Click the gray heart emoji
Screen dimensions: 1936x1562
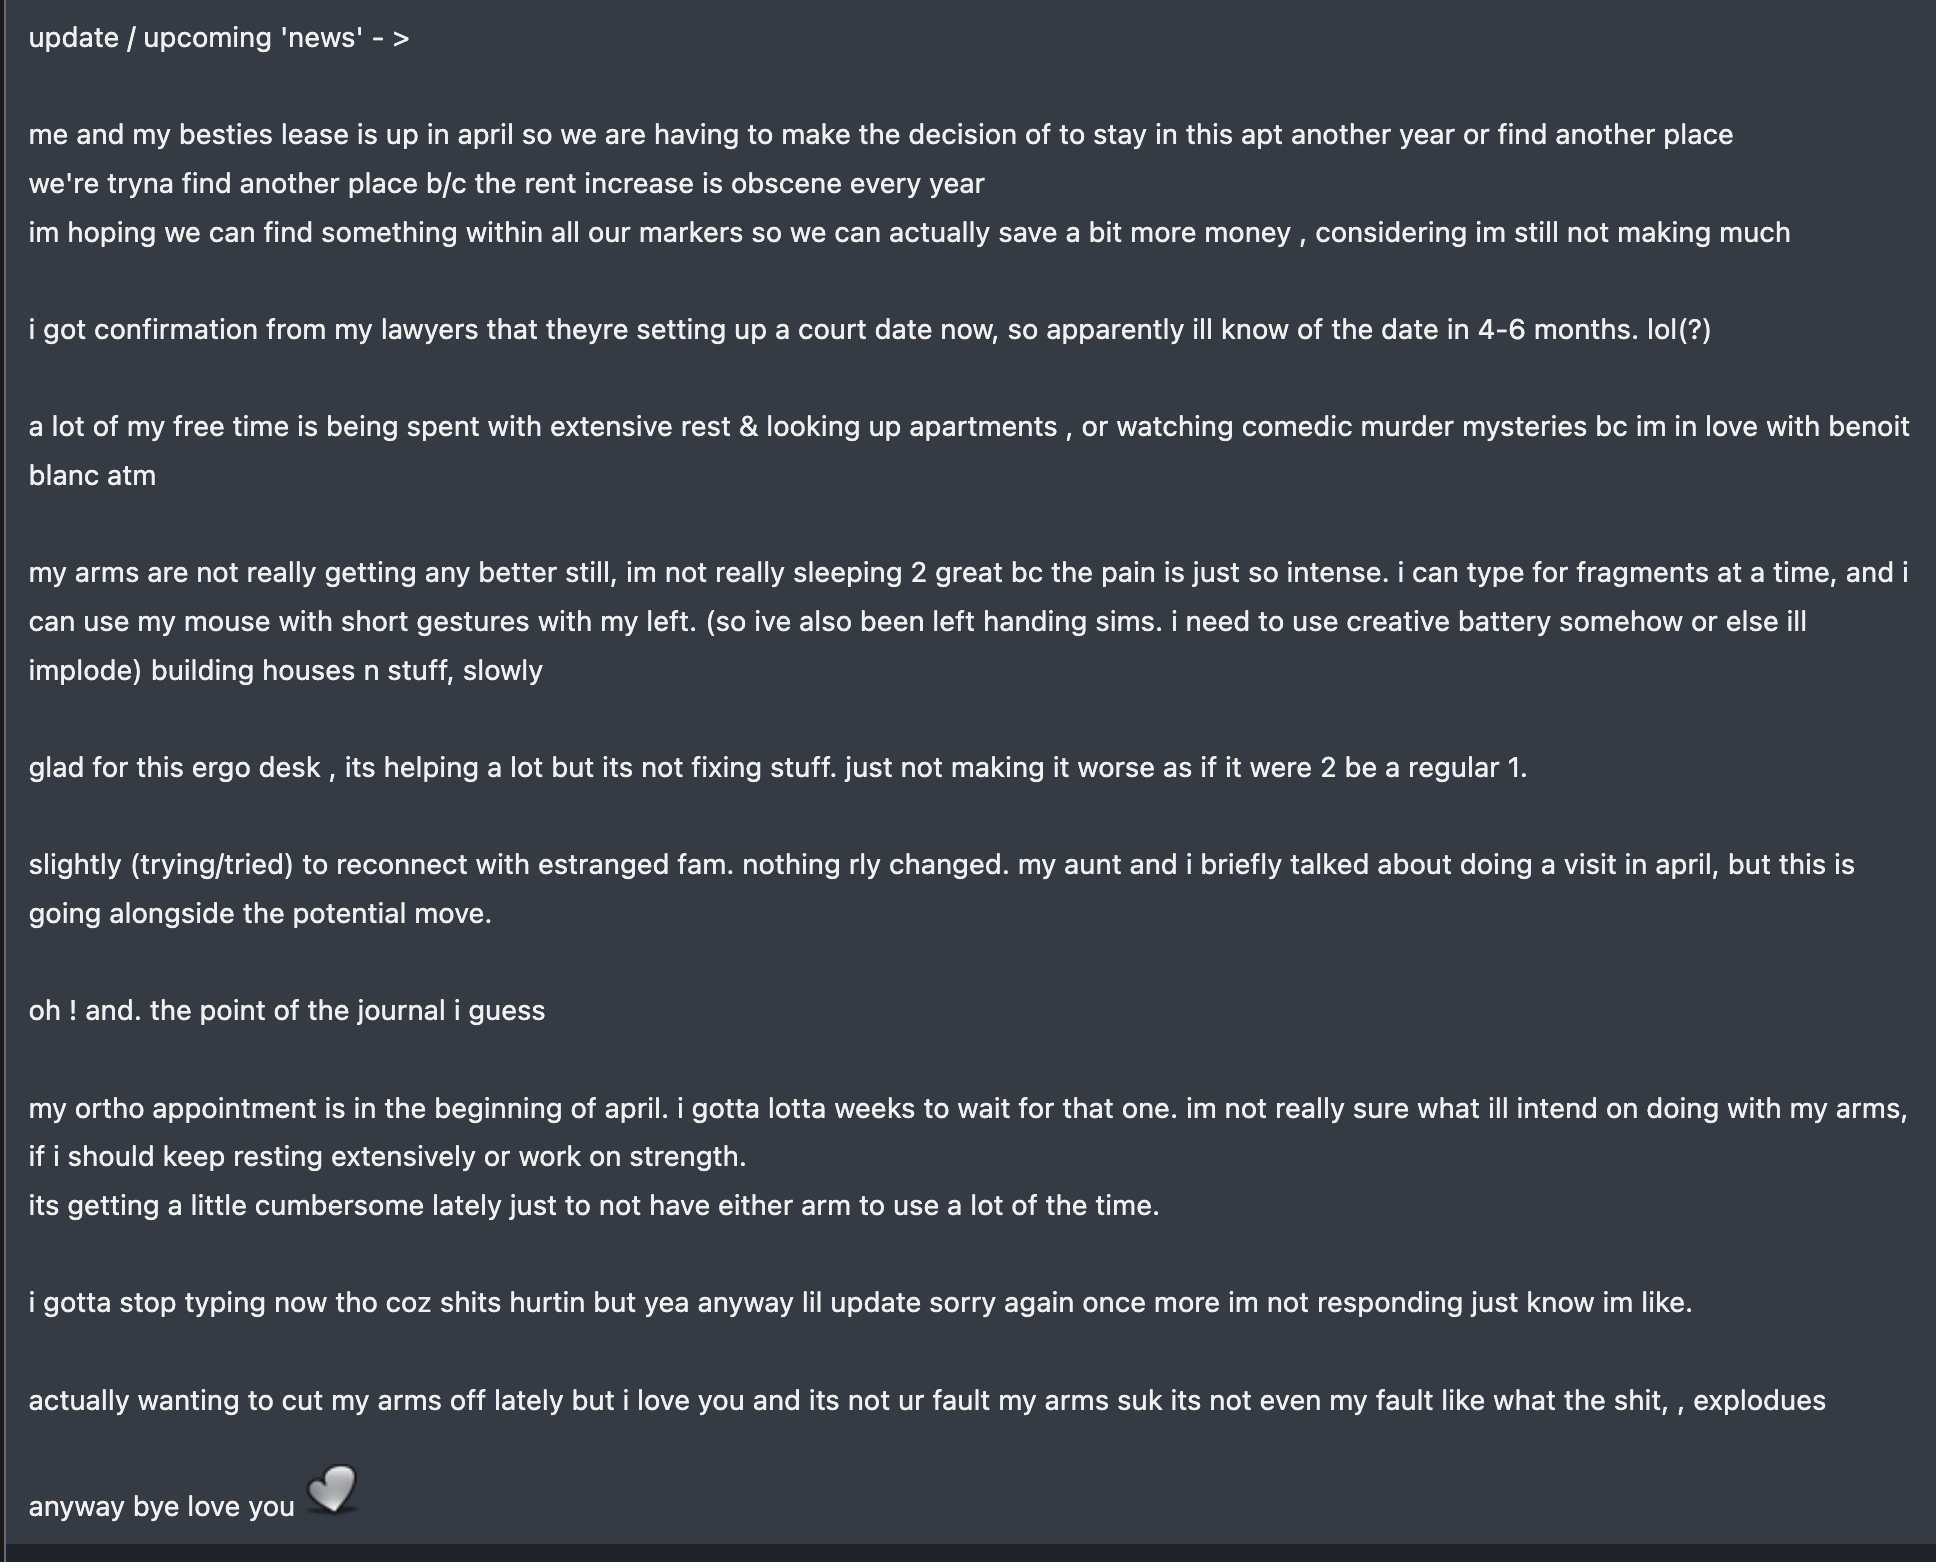332,1490
